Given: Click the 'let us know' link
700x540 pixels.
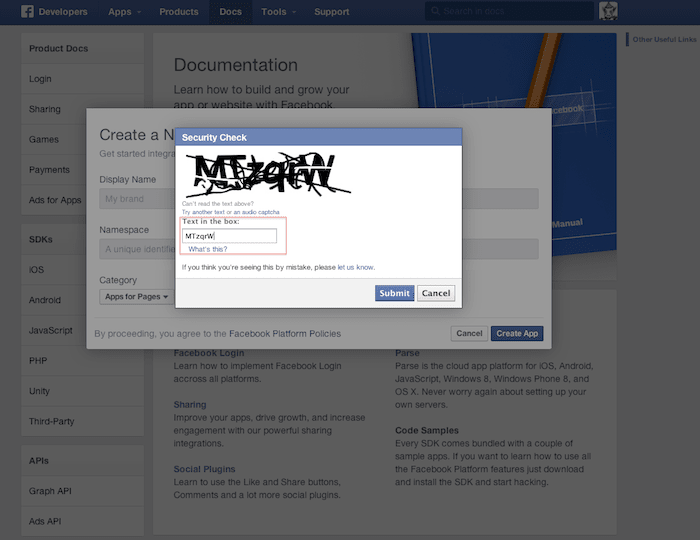Looking at the screenshot, I should (356, 267).
